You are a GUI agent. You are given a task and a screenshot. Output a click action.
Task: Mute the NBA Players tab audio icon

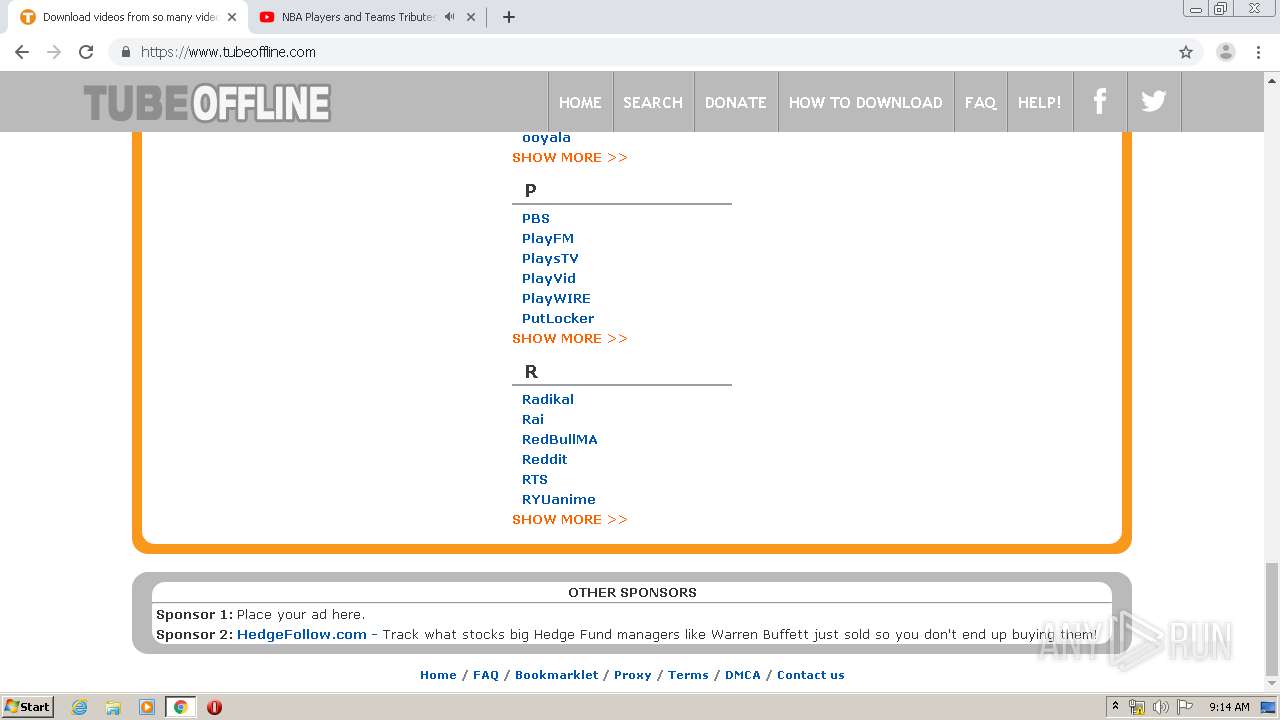449,17
